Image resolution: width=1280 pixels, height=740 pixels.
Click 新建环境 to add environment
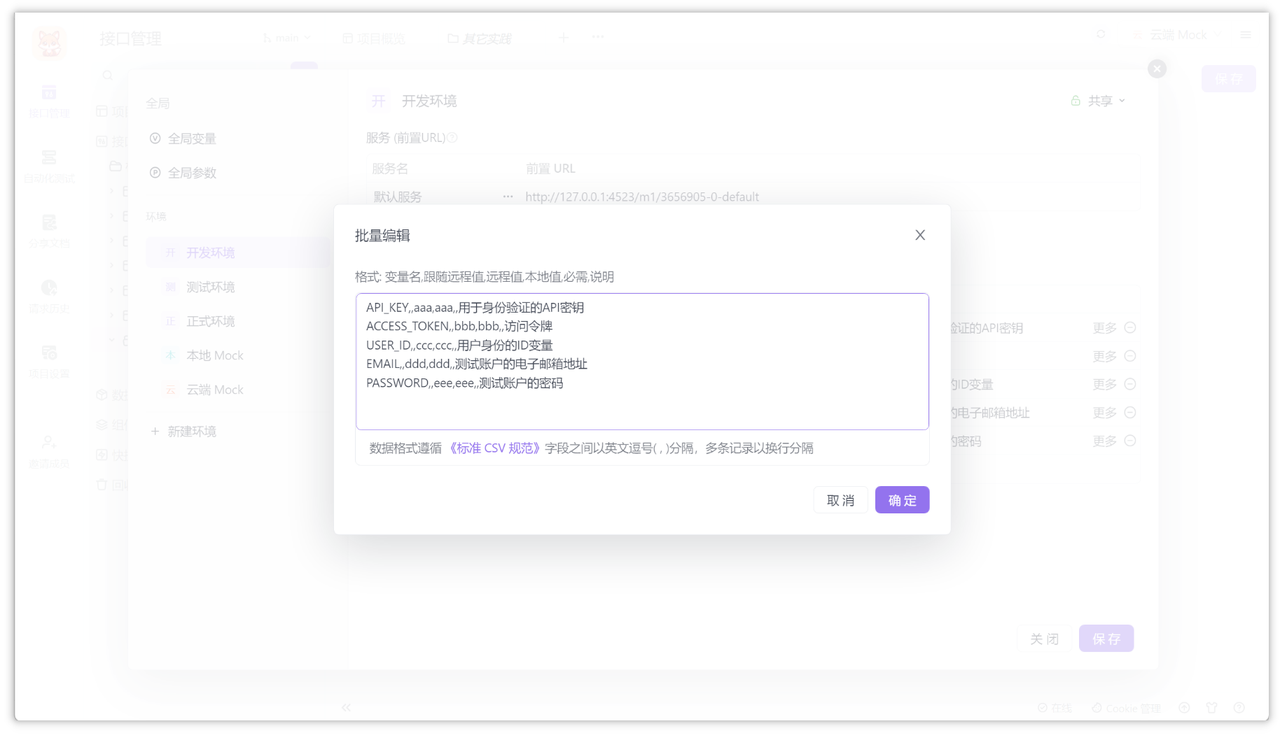[183, 431]
